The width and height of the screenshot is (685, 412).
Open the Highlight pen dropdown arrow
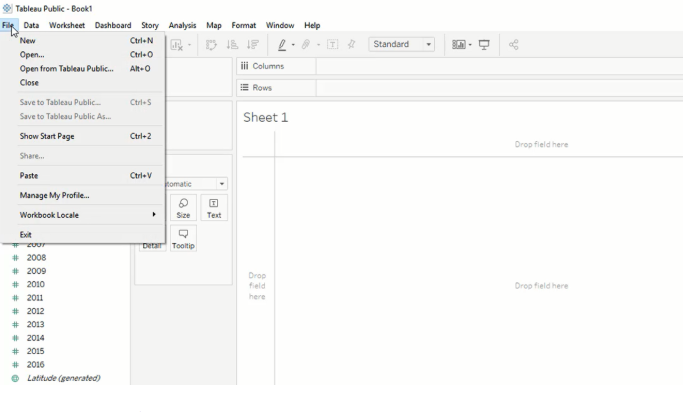pos(293,45)
